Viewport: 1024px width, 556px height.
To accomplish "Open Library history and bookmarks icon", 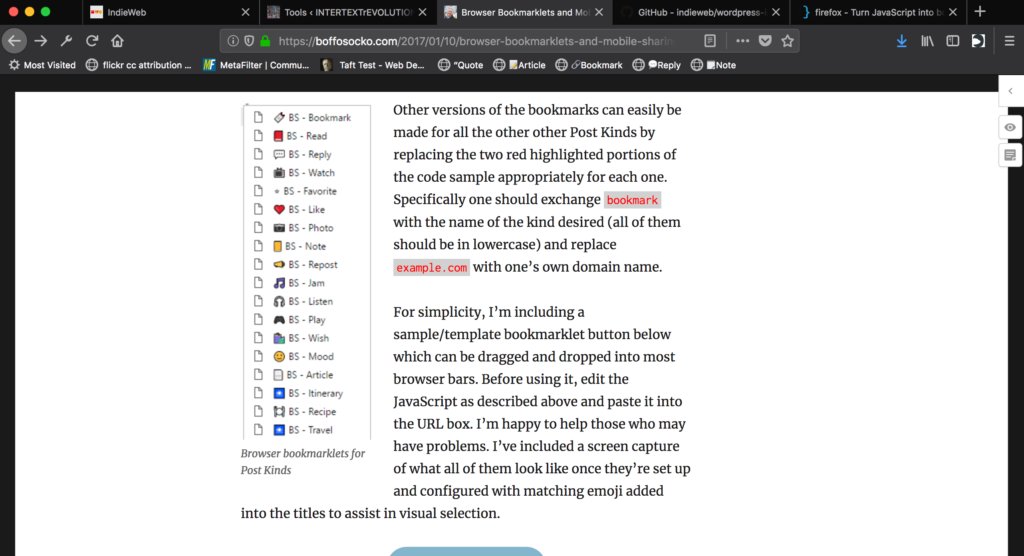I will pos(927,41).
